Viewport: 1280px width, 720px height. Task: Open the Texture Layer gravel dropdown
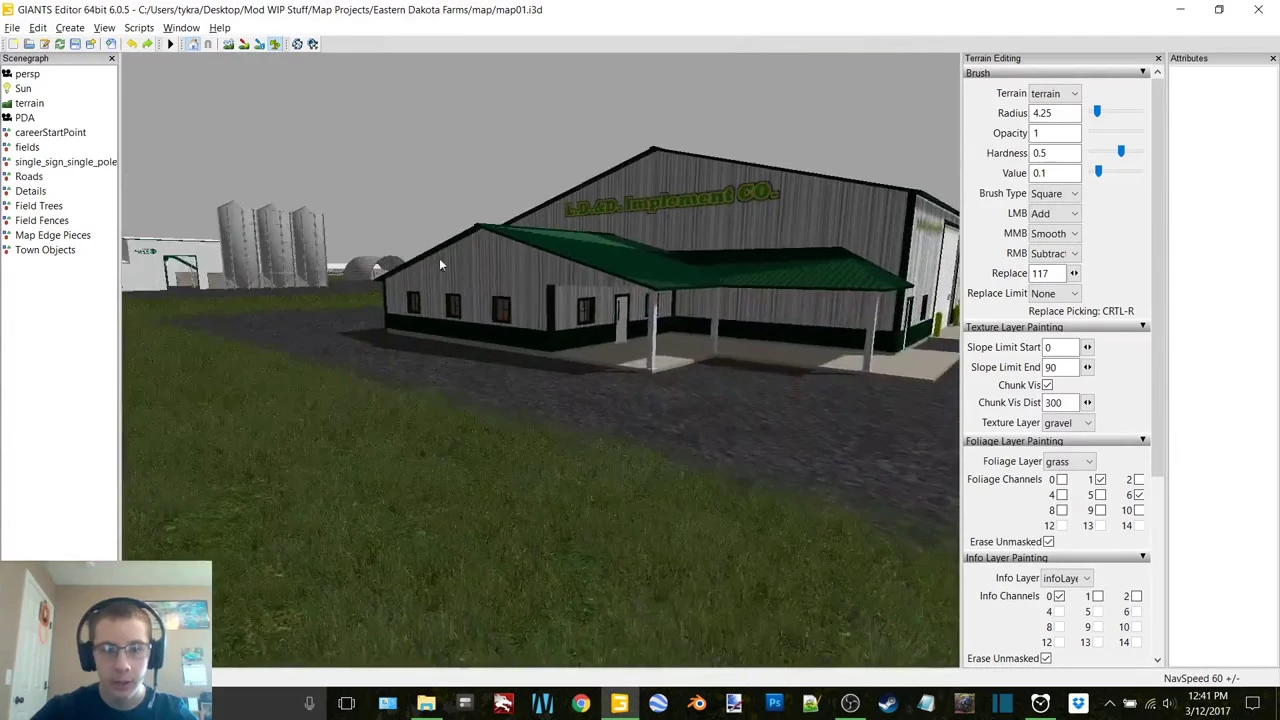pos(1068,422)
